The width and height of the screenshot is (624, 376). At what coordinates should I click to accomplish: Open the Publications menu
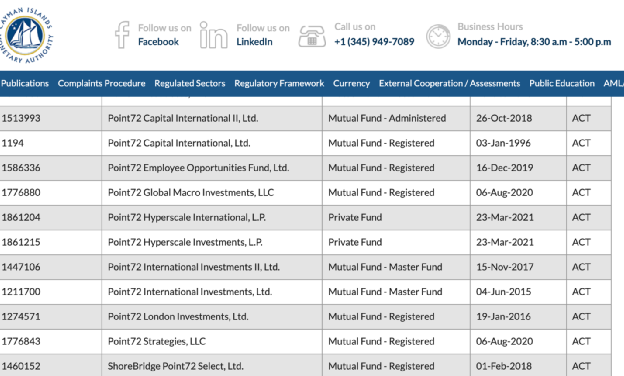click(25, 84)
